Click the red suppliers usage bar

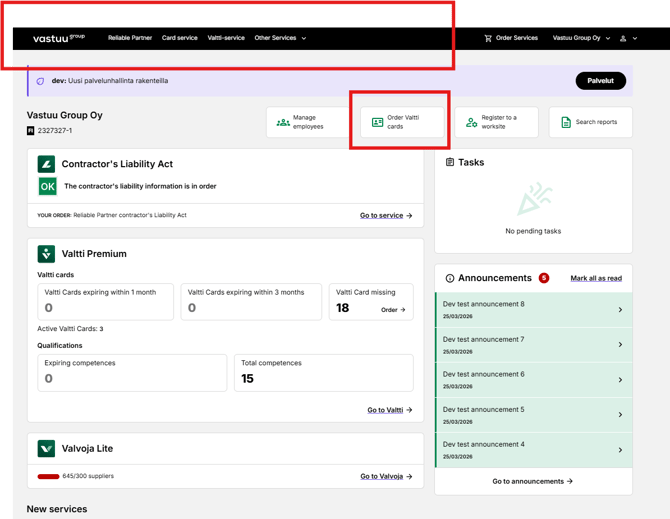point(48,476)
